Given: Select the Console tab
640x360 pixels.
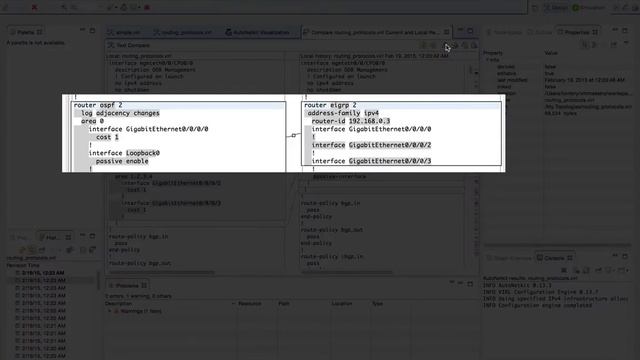Looking at the screenshot, I should point(555,258).
